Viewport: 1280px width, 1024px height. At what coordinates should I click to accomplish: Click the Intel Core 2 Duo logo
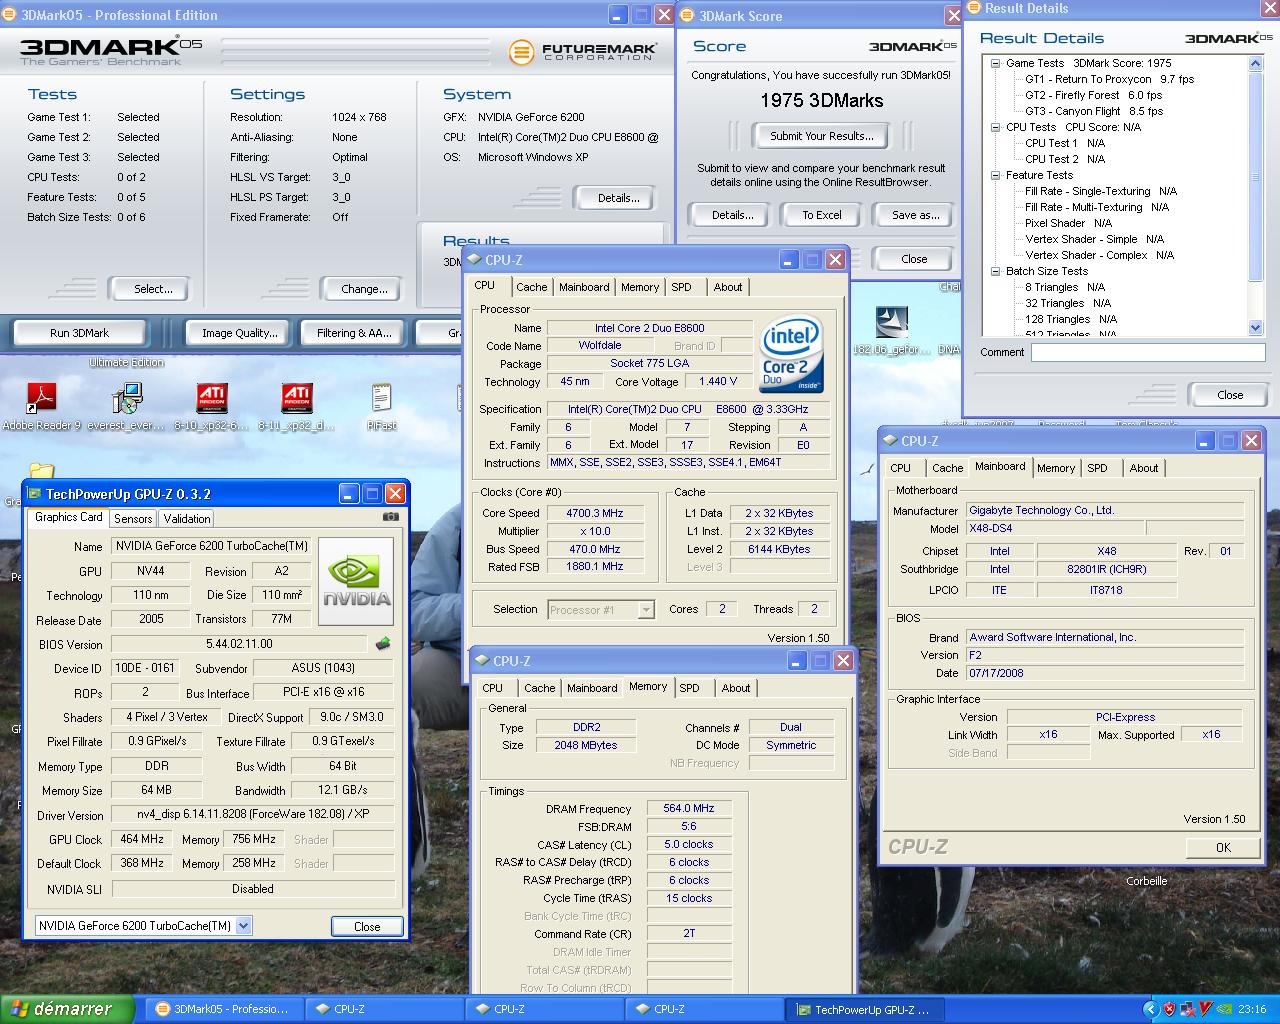pyautogui.click(x=792, y=353)
